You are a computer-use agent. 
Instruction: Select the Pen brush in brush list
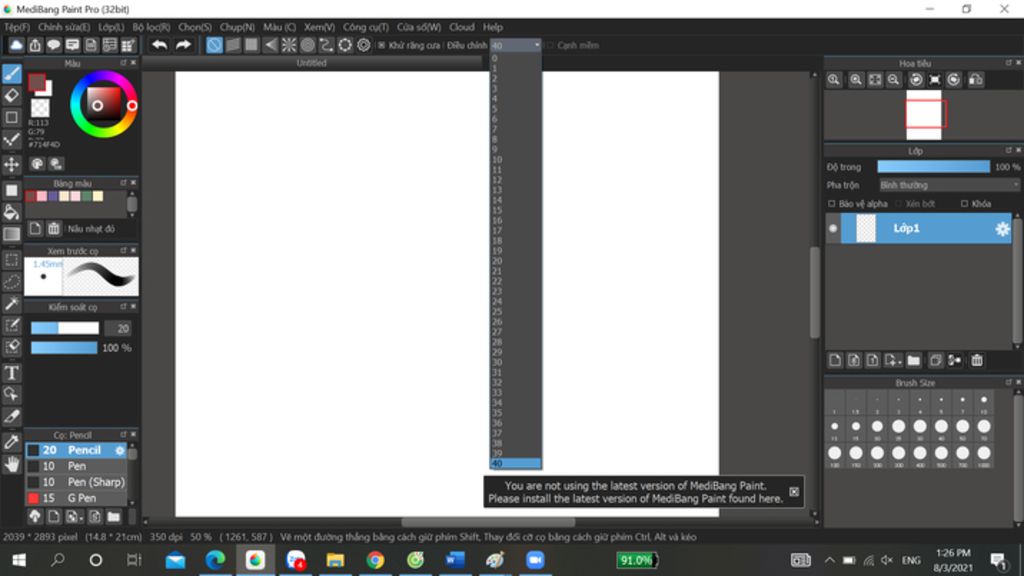coord(76,466)
